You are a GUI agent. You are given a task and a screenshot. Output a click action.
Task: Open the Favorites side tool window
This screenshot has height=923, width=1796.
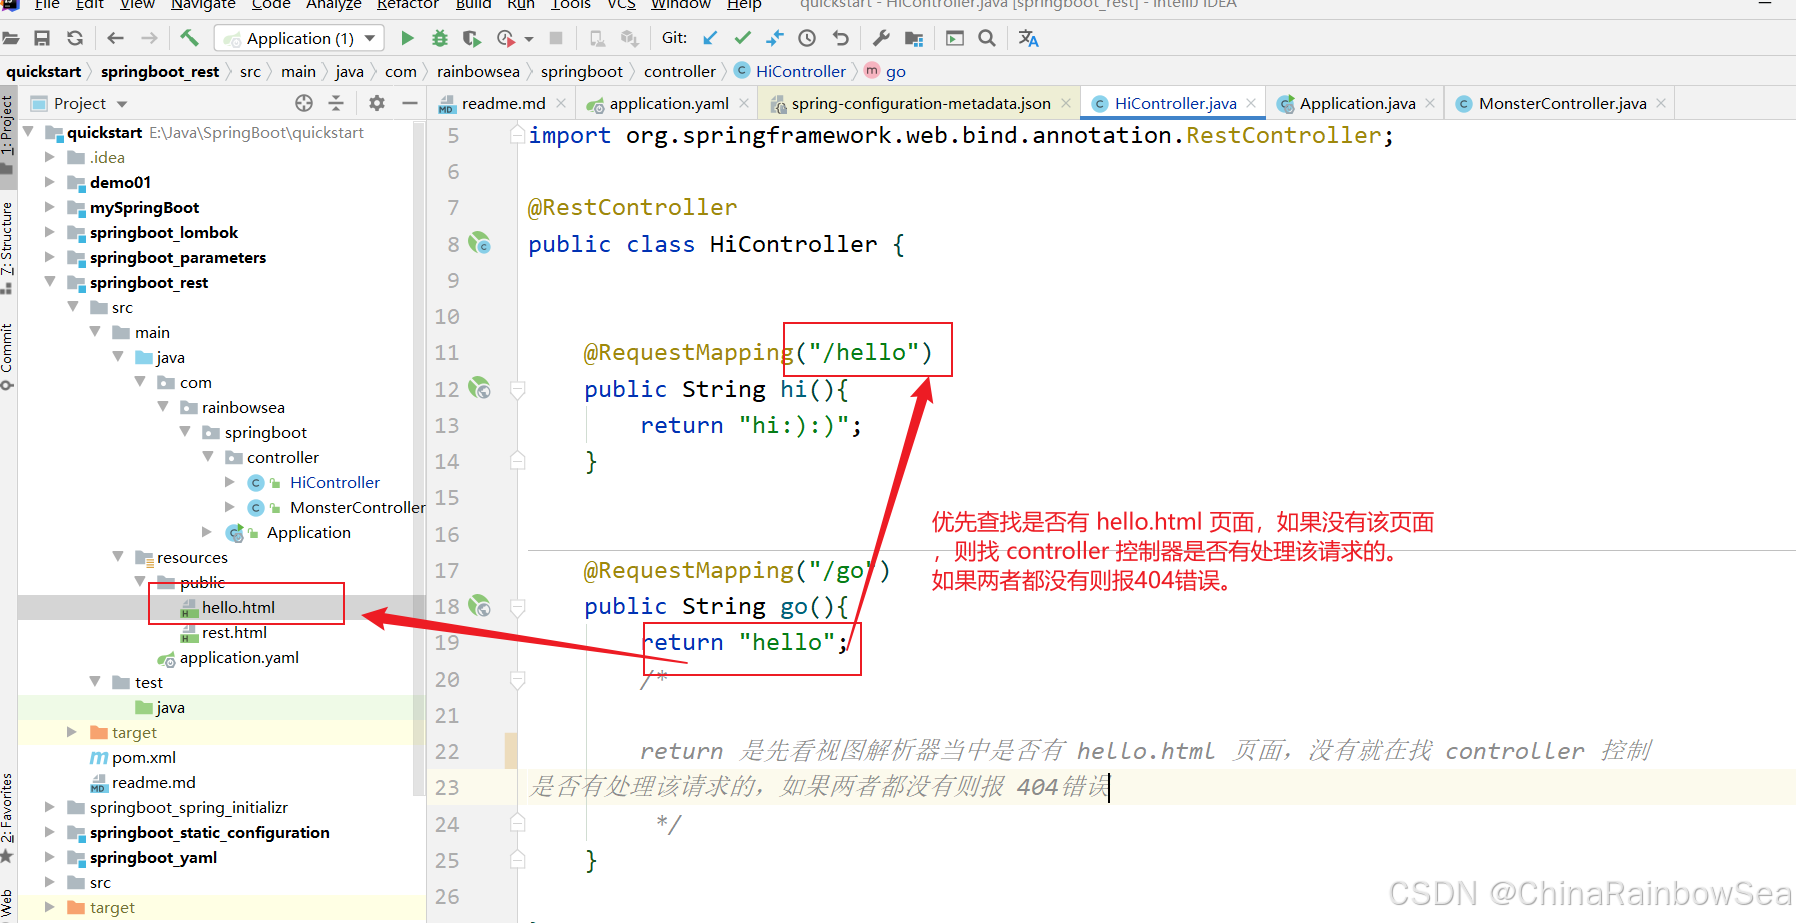(x=7, y=818)
